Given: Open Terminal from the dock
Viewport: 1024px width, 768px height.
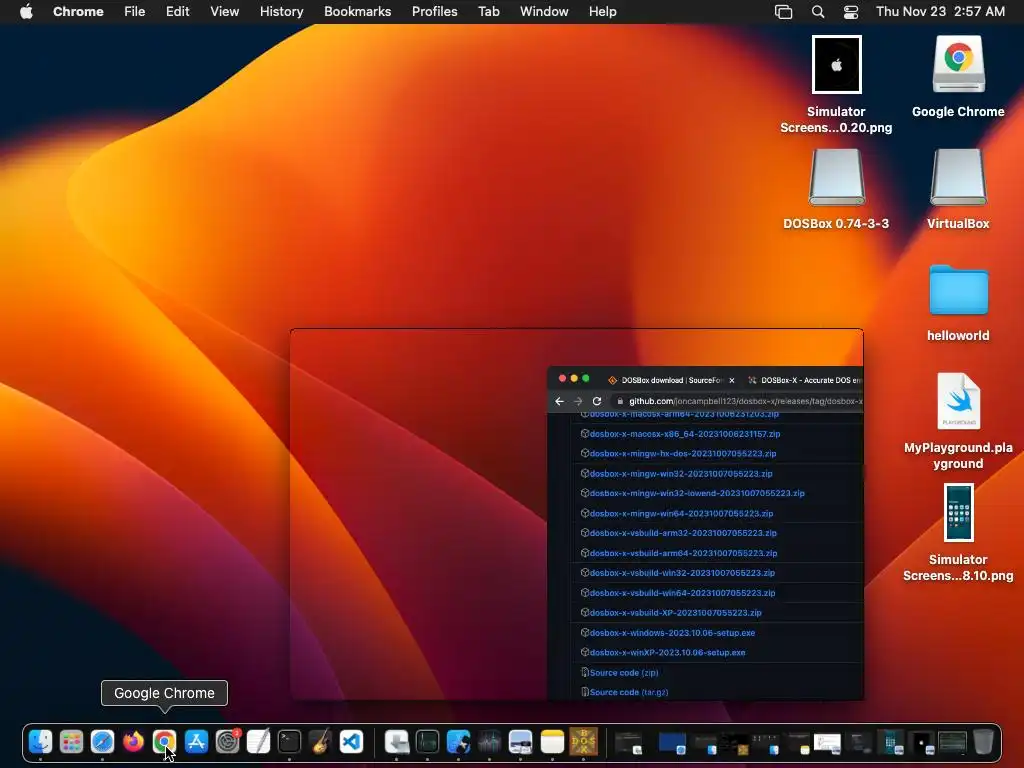Looking at the screenshot, I should [289, 742].
